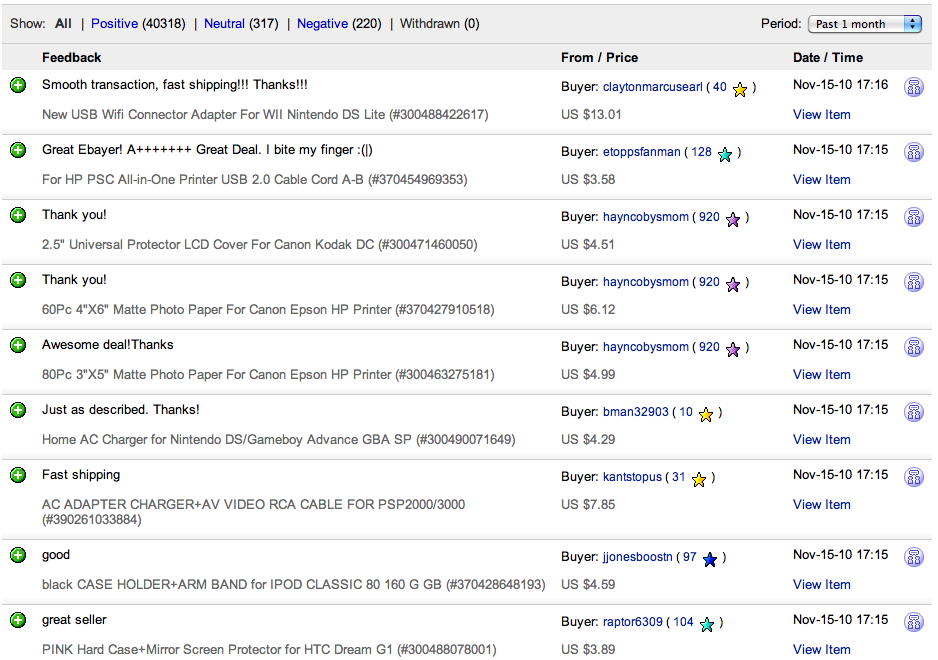Click the teal star beside etoppsfanman's rating
938x660 pixels.
click(725, 154)
